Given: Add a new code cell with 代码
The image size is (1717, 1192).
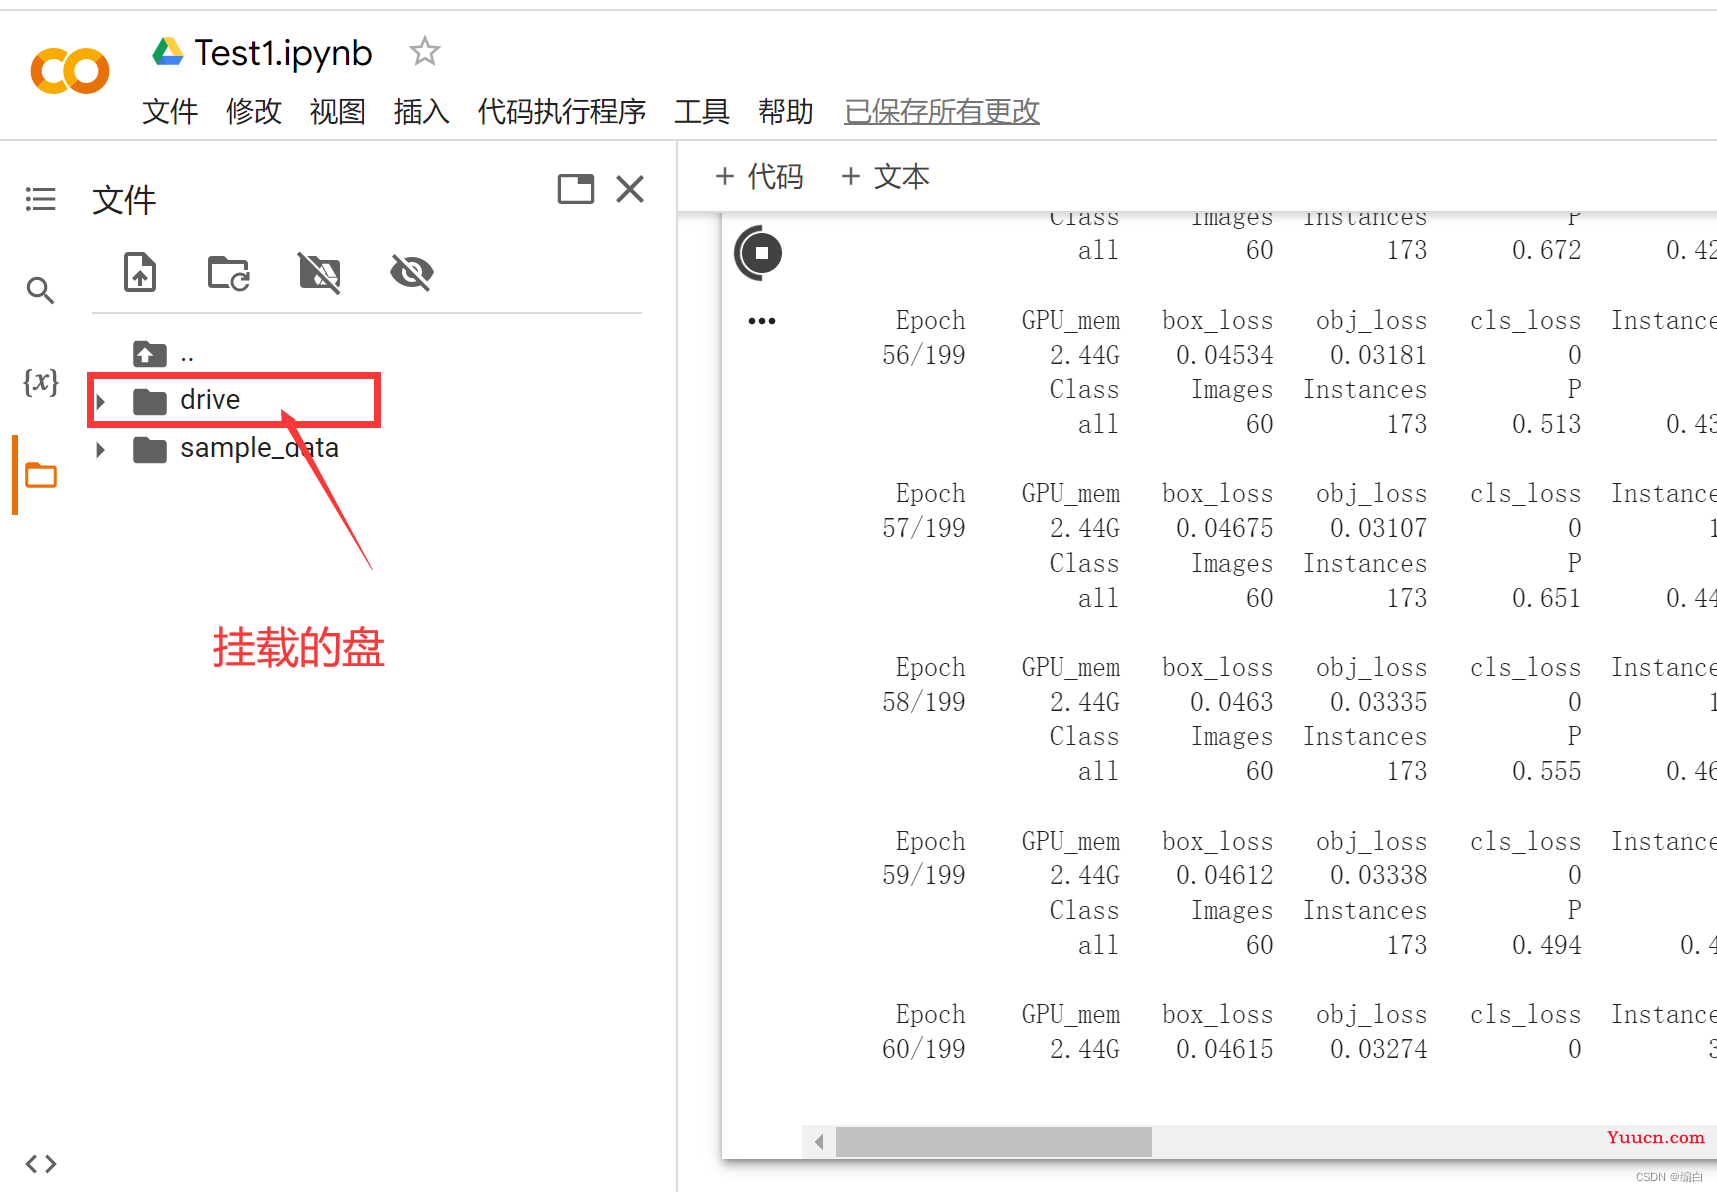Looking at the screenshot, I should (x=760, y=177).
